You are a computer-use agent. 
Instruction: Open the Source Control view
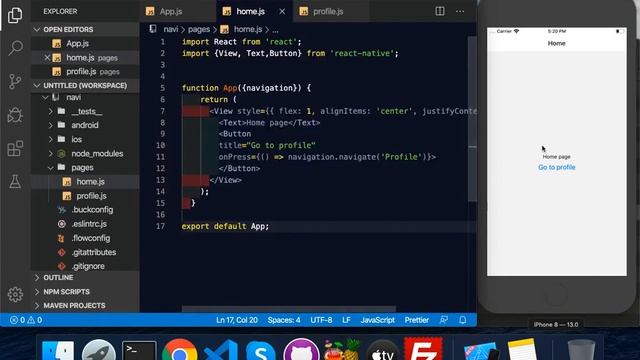coord(15,82)
